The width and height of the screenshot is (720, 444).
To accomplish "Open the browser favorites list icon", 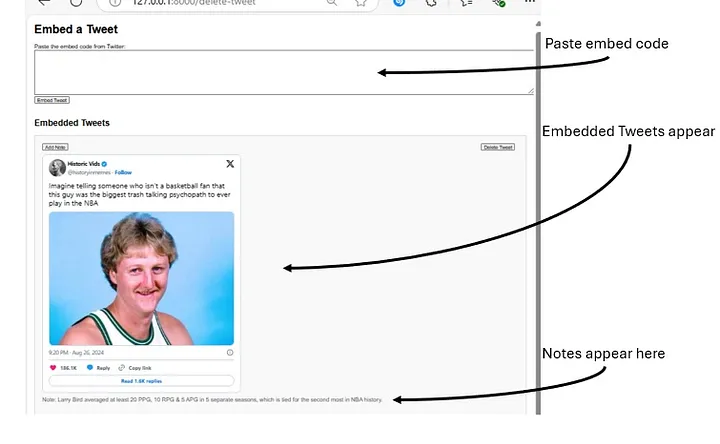I will point(466,4).
